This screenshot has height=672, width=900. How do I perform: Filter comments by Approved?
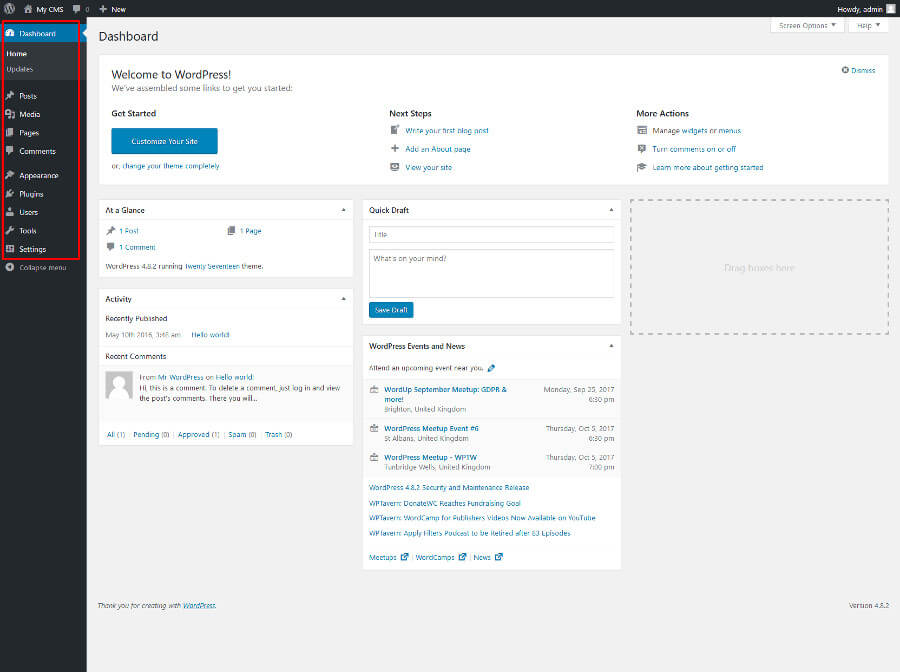click(x=193, y=434)
